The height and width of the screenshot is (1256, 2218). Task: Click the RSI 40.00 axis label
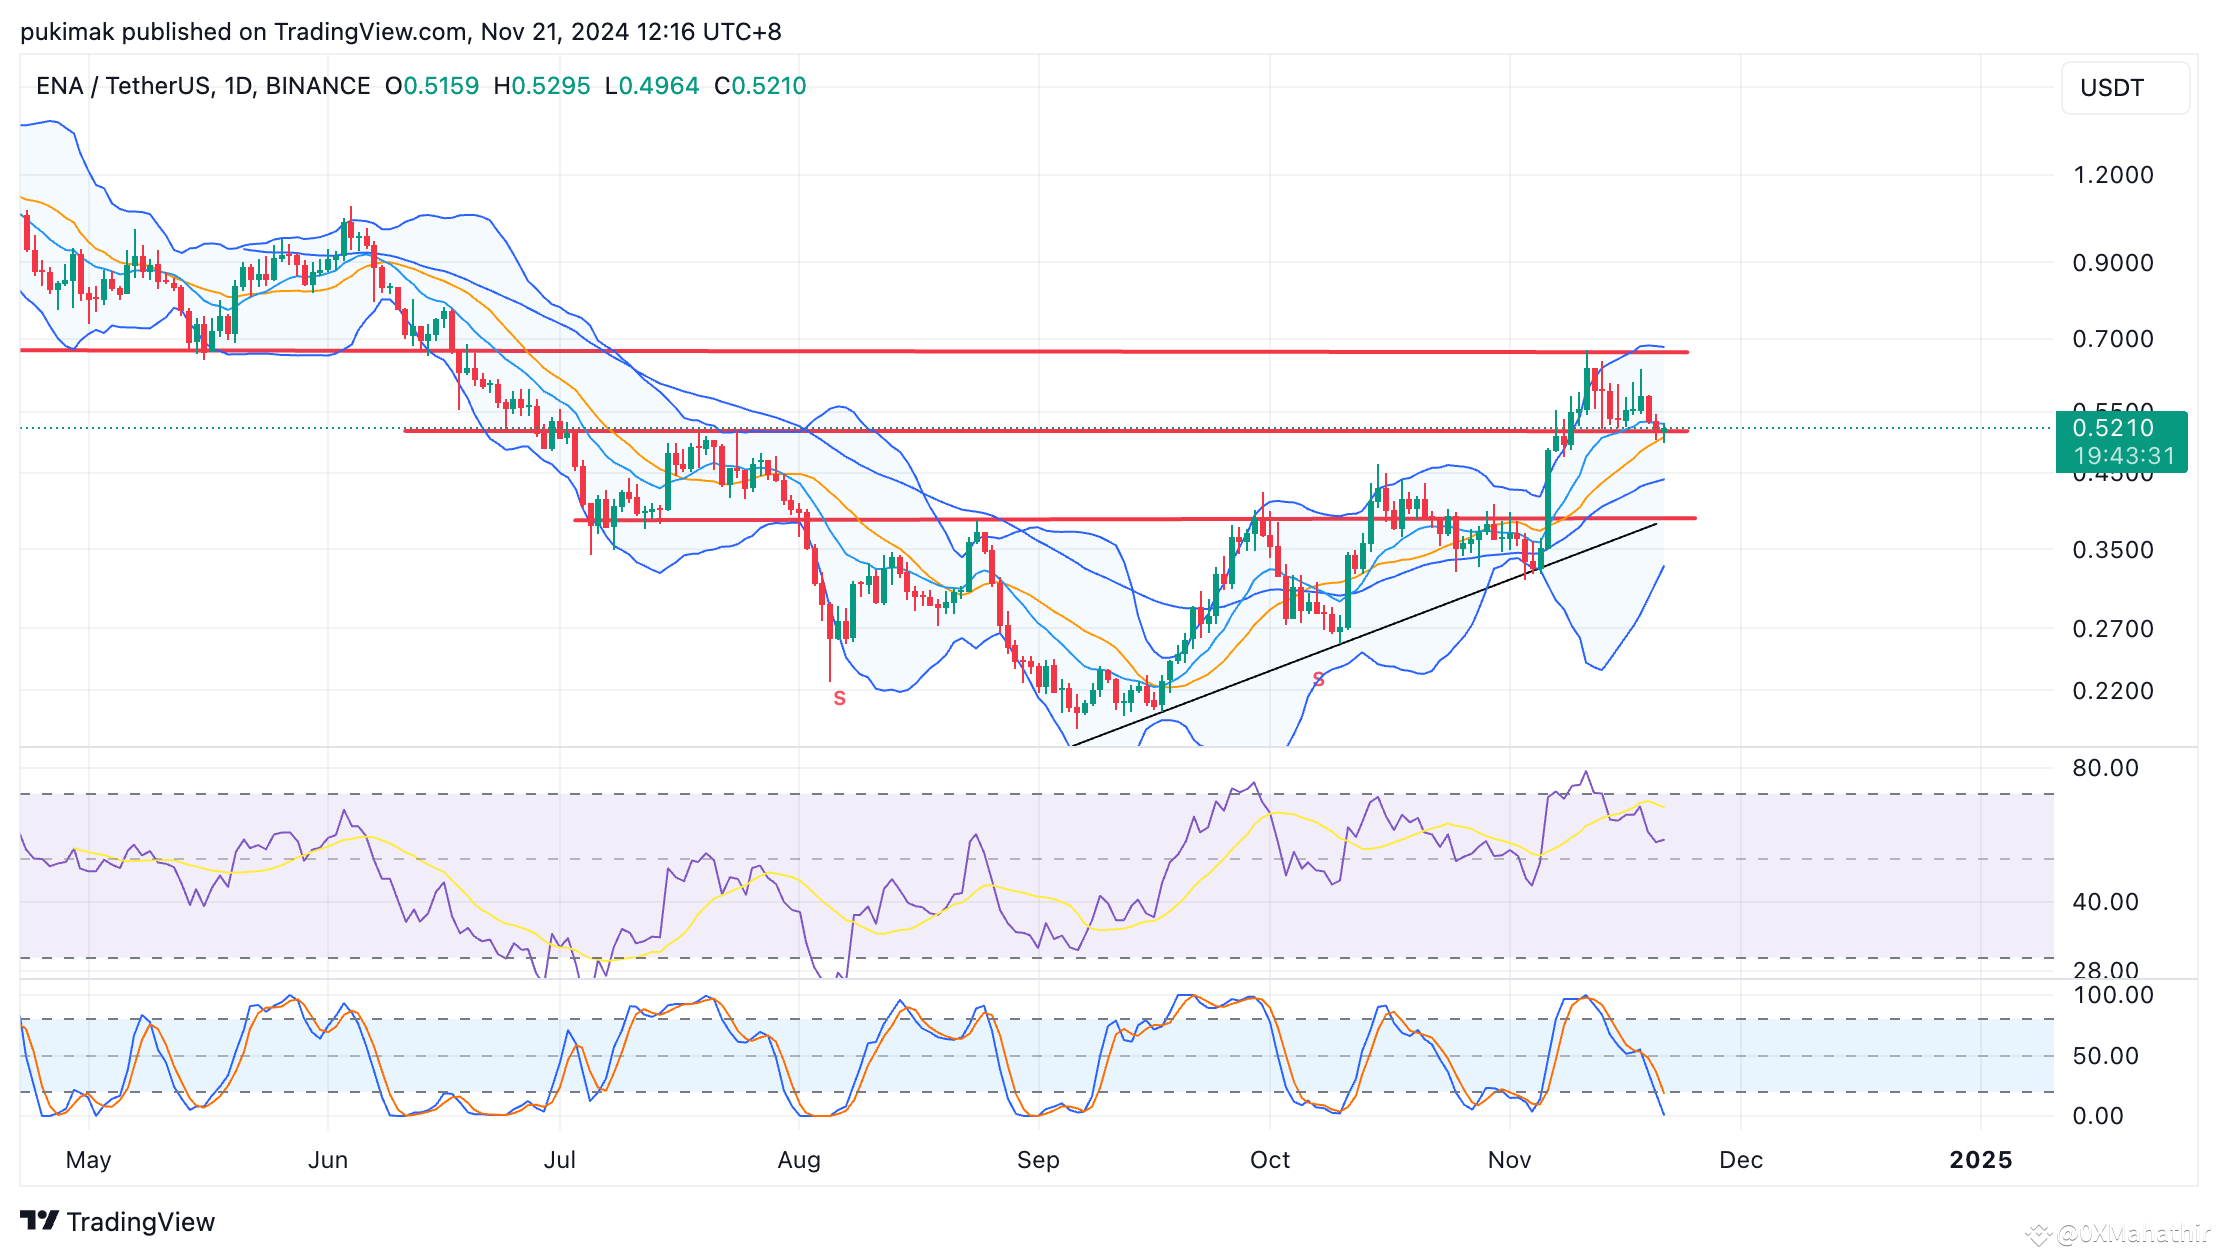2105,902
